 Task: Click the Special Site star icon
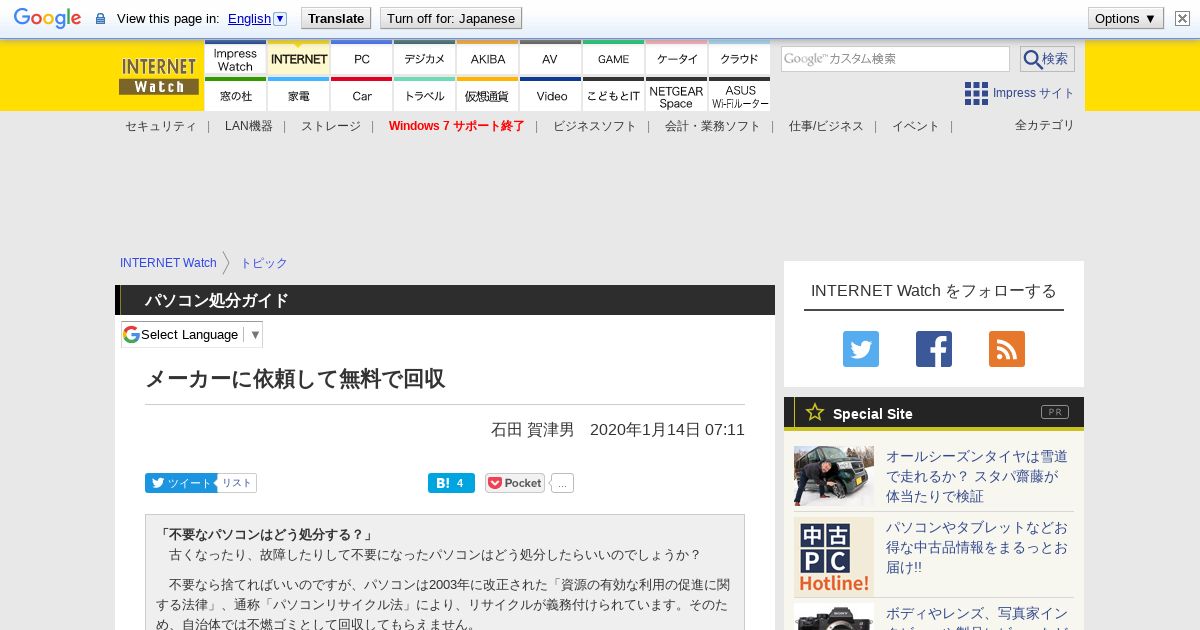[815, 412]
